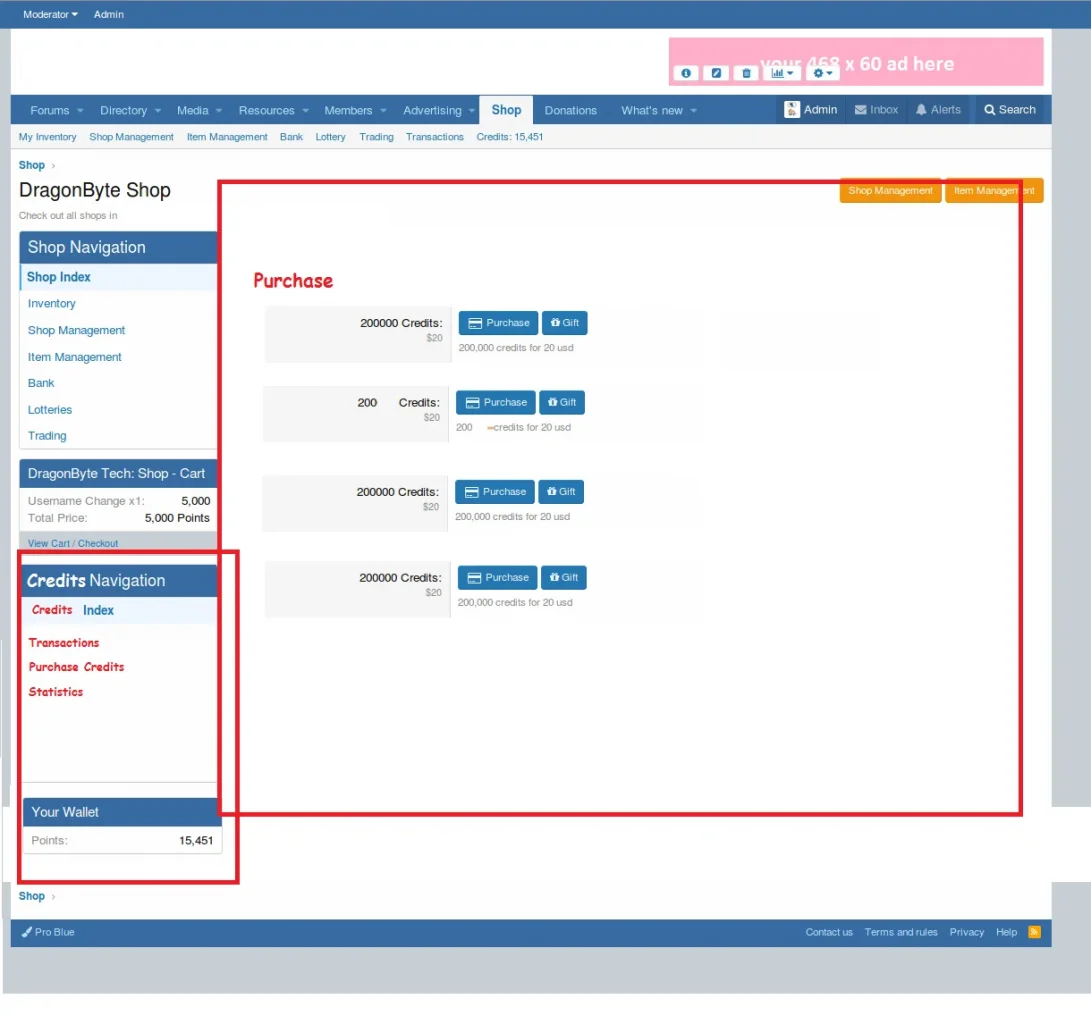Click the pink 468 x 60 ad banner
The image size is (1091, 1024).
[x=856, y=61]
